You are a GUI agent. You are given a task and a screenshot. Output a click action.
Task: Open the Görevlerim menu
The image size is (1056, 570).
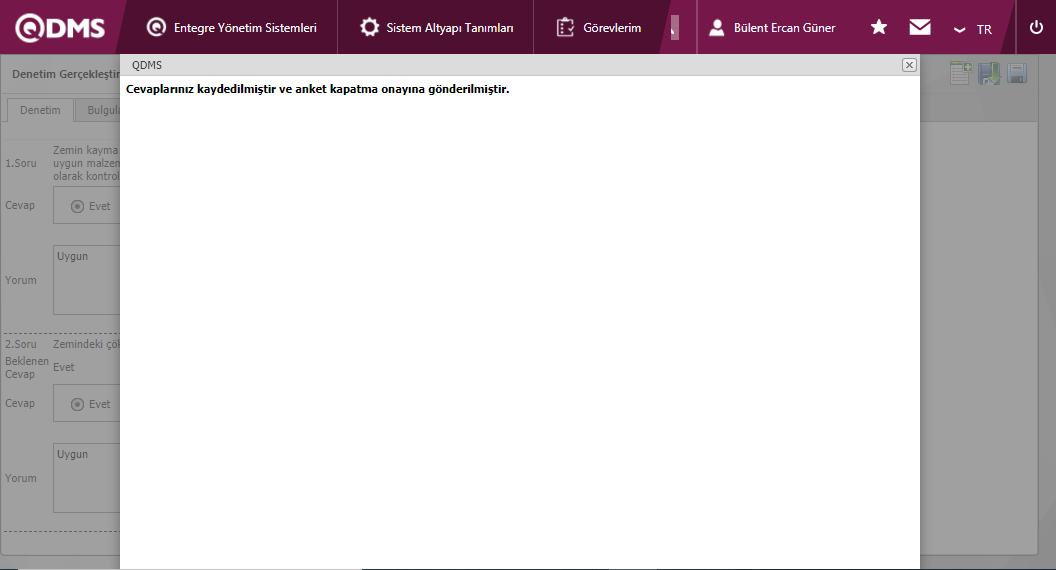599,28
